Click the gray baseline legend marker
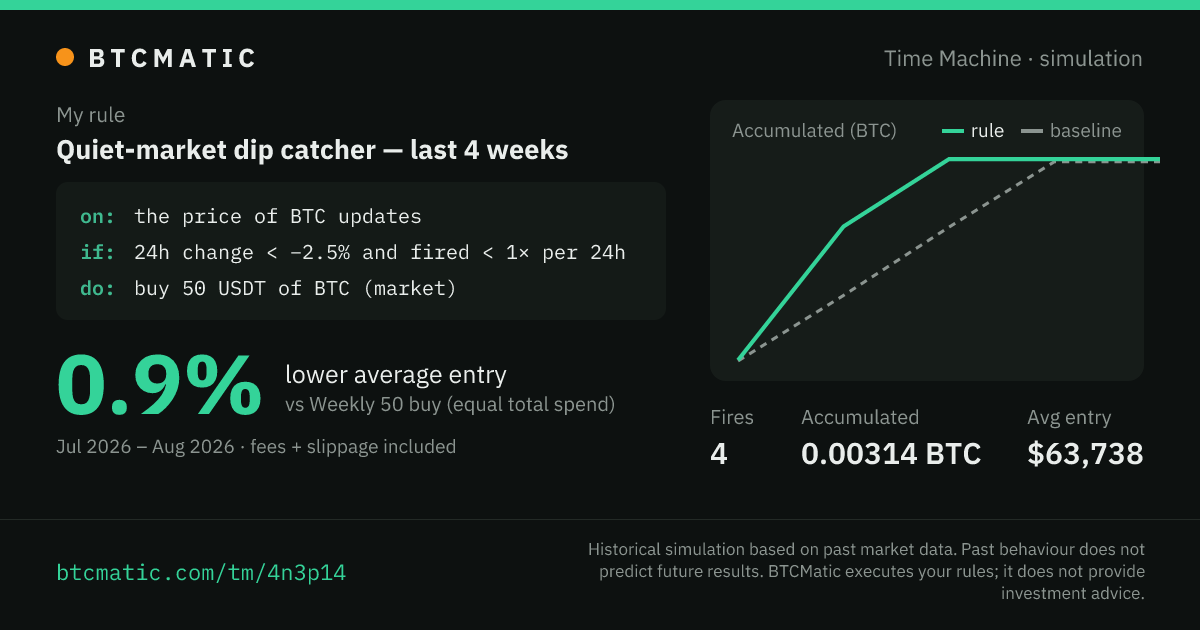This screenshot has width=1200, height=630. pos(1031,131)
